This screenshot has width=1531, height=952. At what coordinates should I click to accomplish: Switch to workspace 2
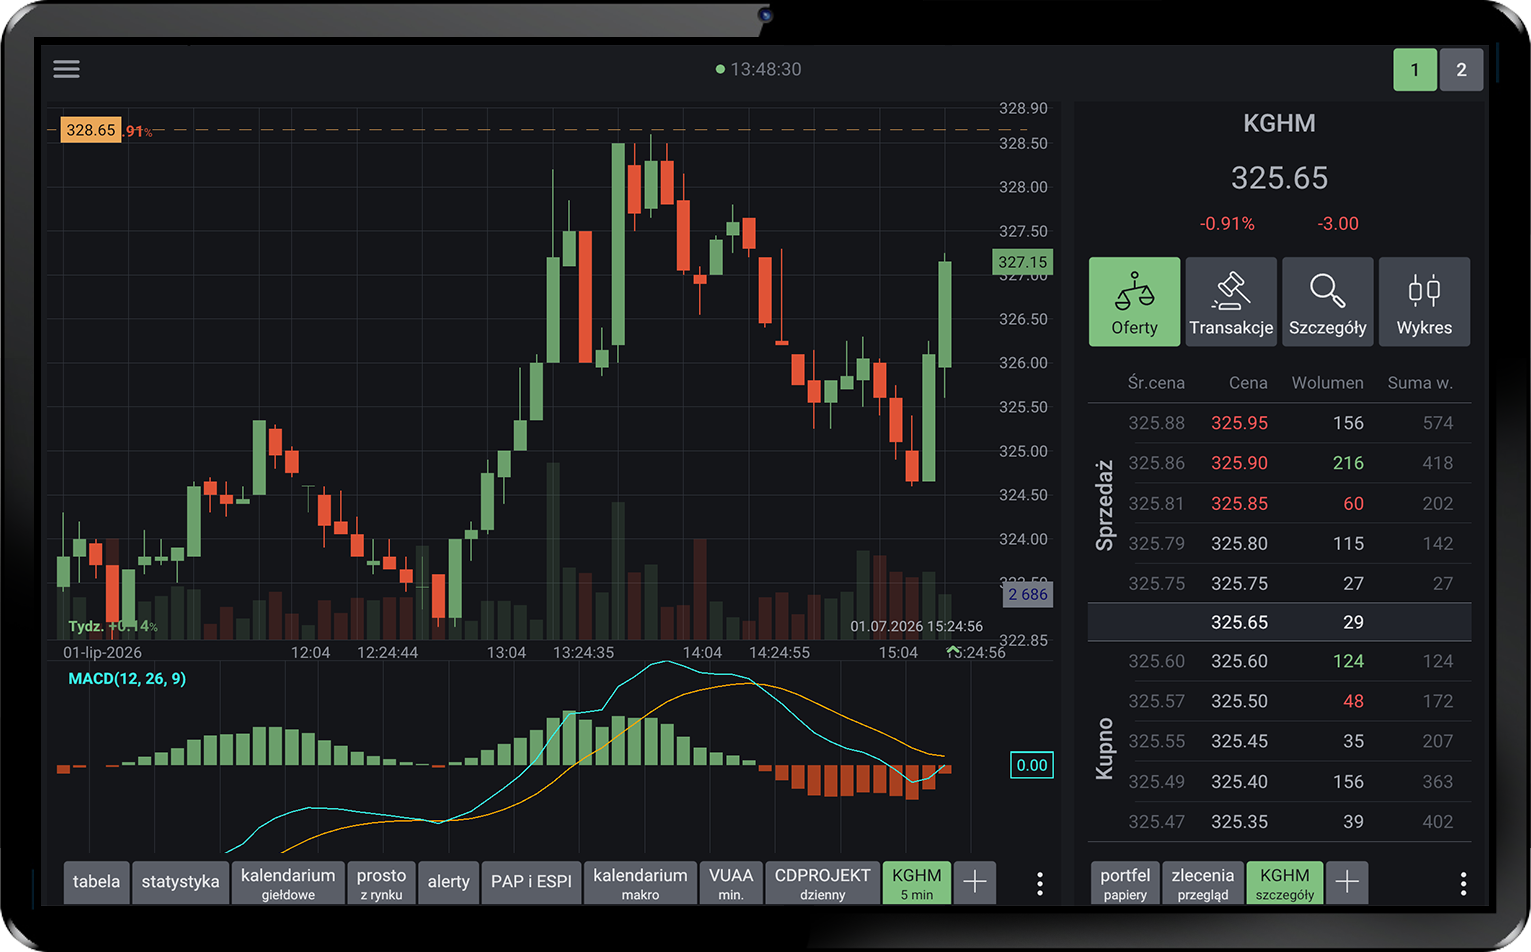pos(1461,70)
